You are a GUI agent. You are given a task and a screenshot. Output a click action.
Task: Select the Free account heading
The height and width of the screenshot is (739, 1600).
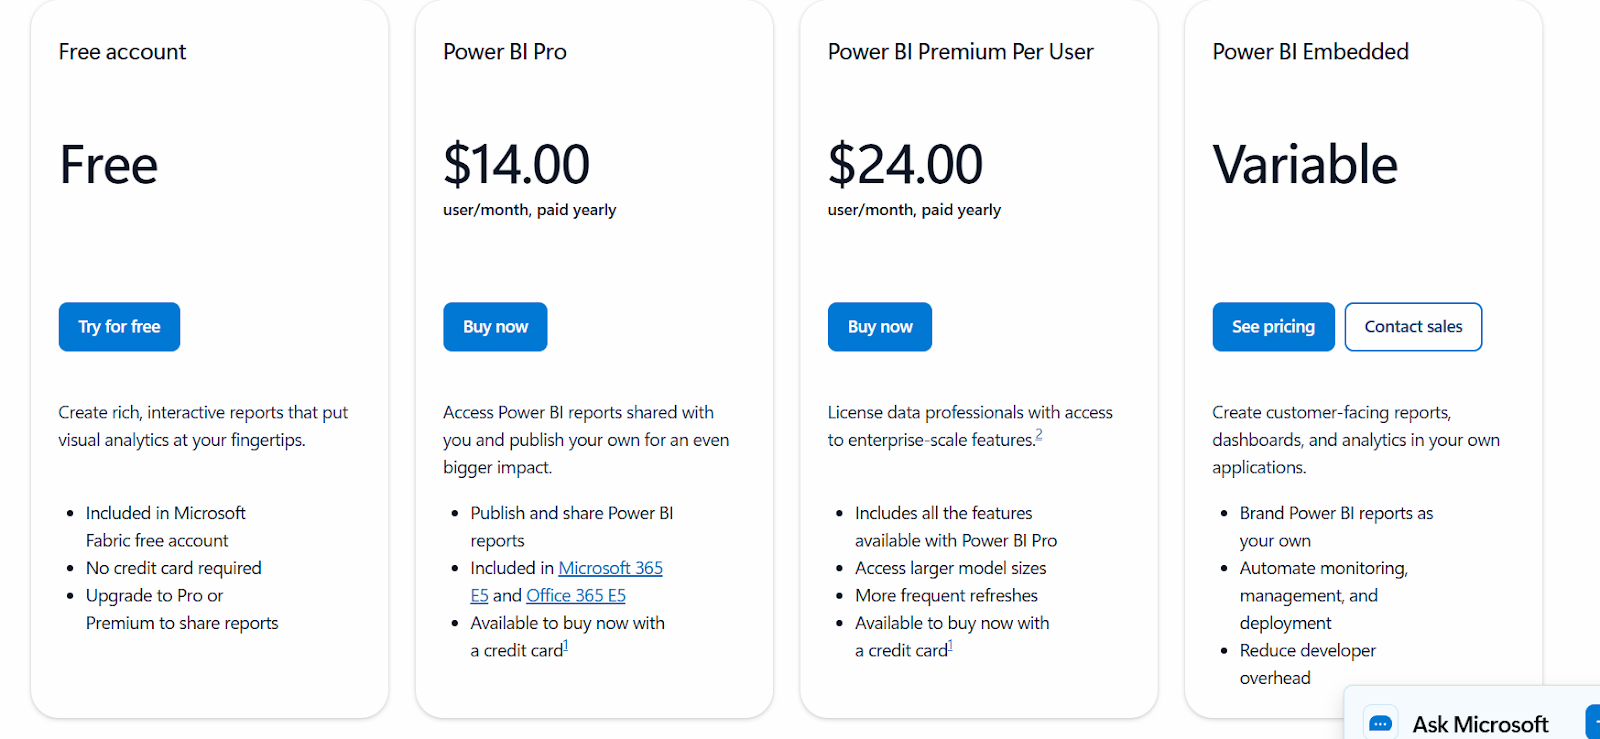(122, 52)
